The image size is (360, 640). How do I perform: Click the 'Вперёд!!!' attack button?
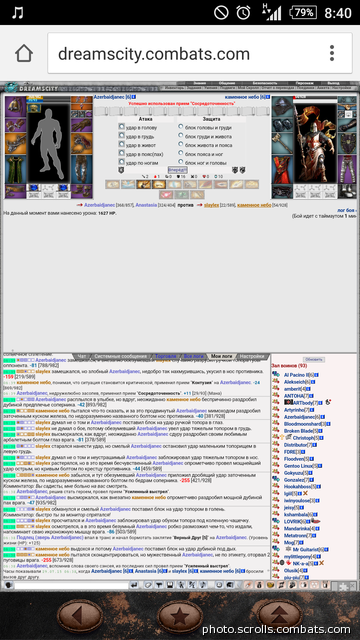[178, 170]
